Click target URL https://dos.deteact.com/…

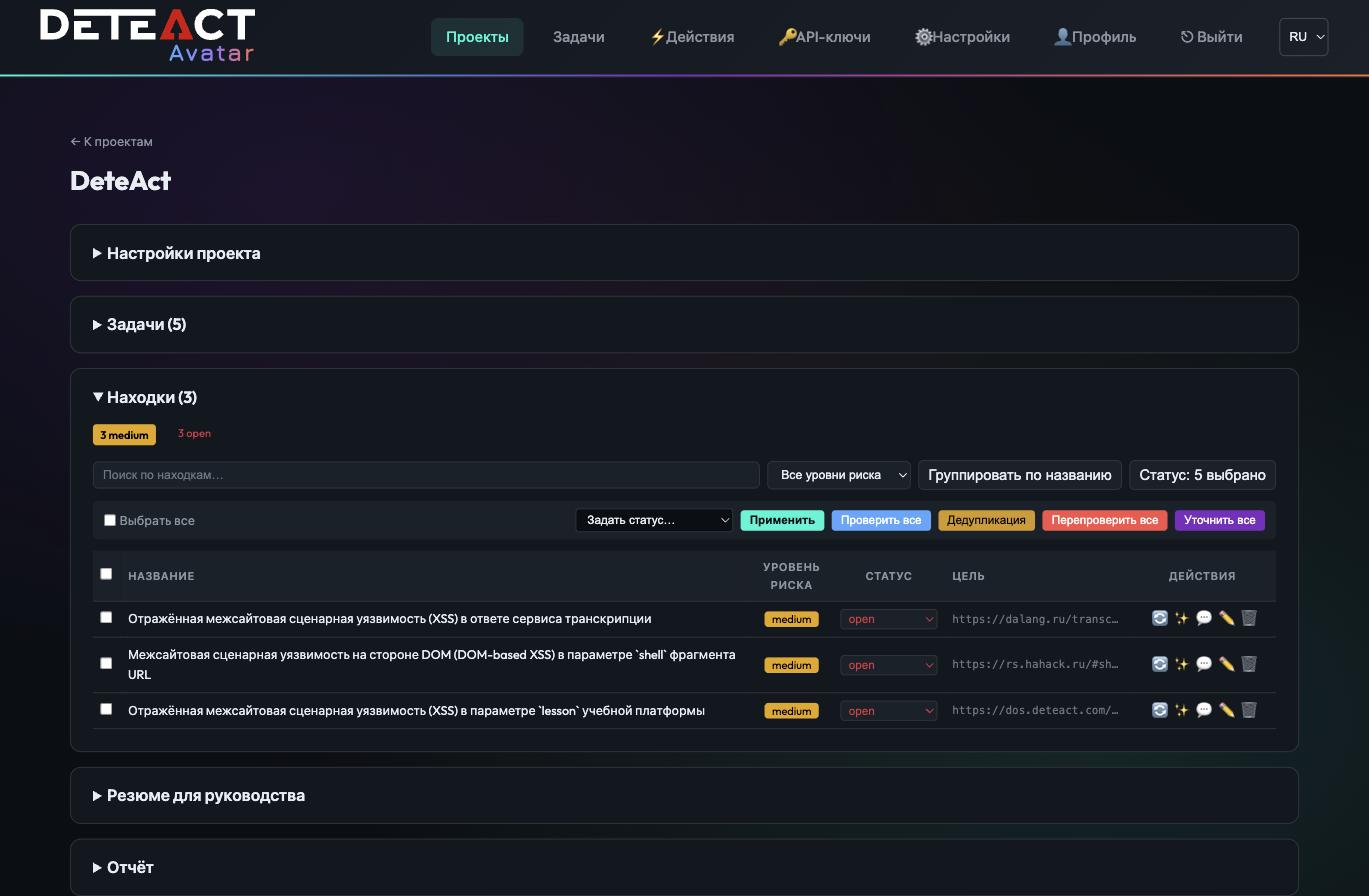[x=1035, y=711]
